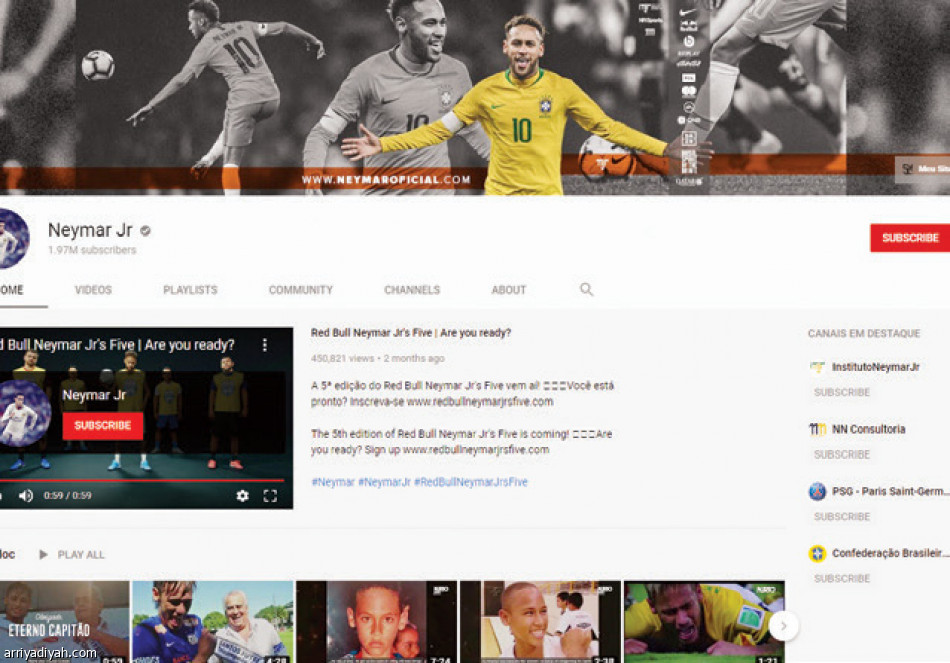Click the Confederação Brasileira channel icon
This screenshot has height=663, width=950.
[x=817, y=553]
